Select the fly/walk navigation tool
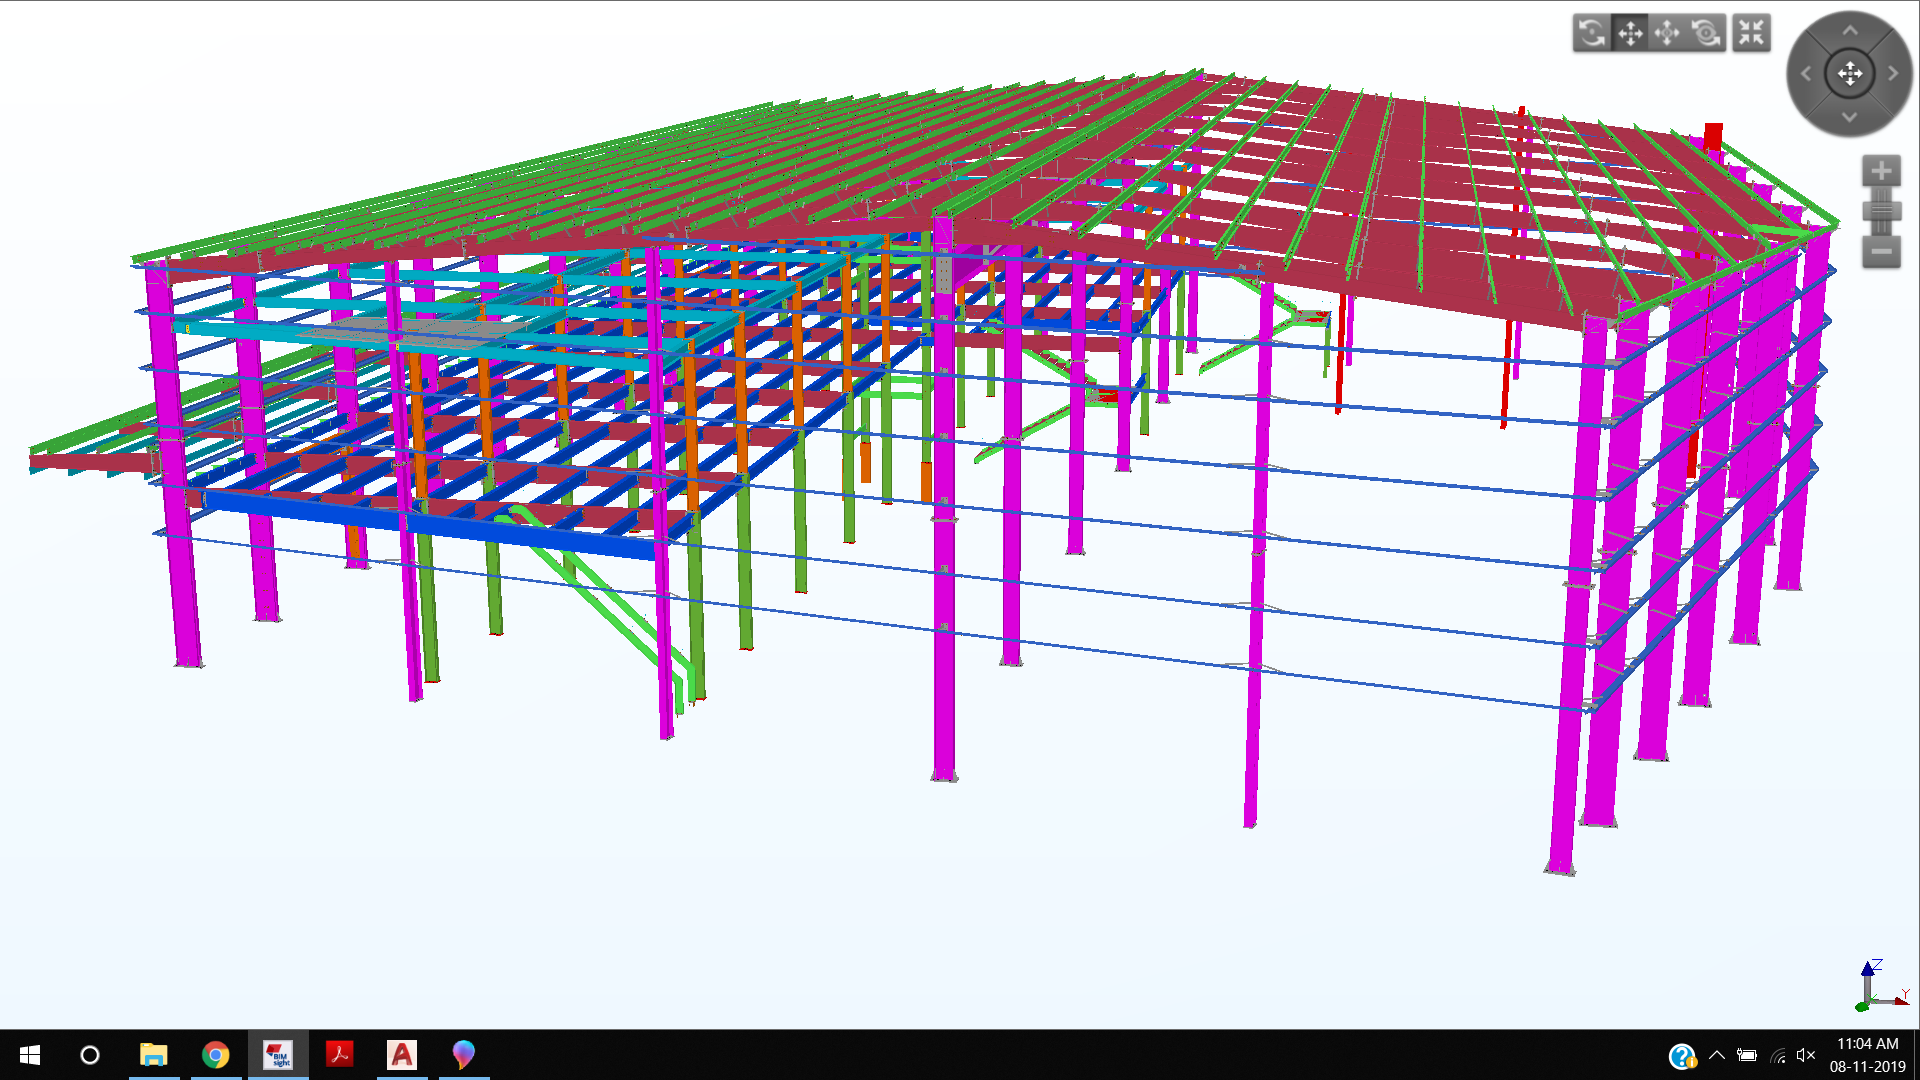The height and width of the screenshot is (1080, 1920). point(1668,33)
